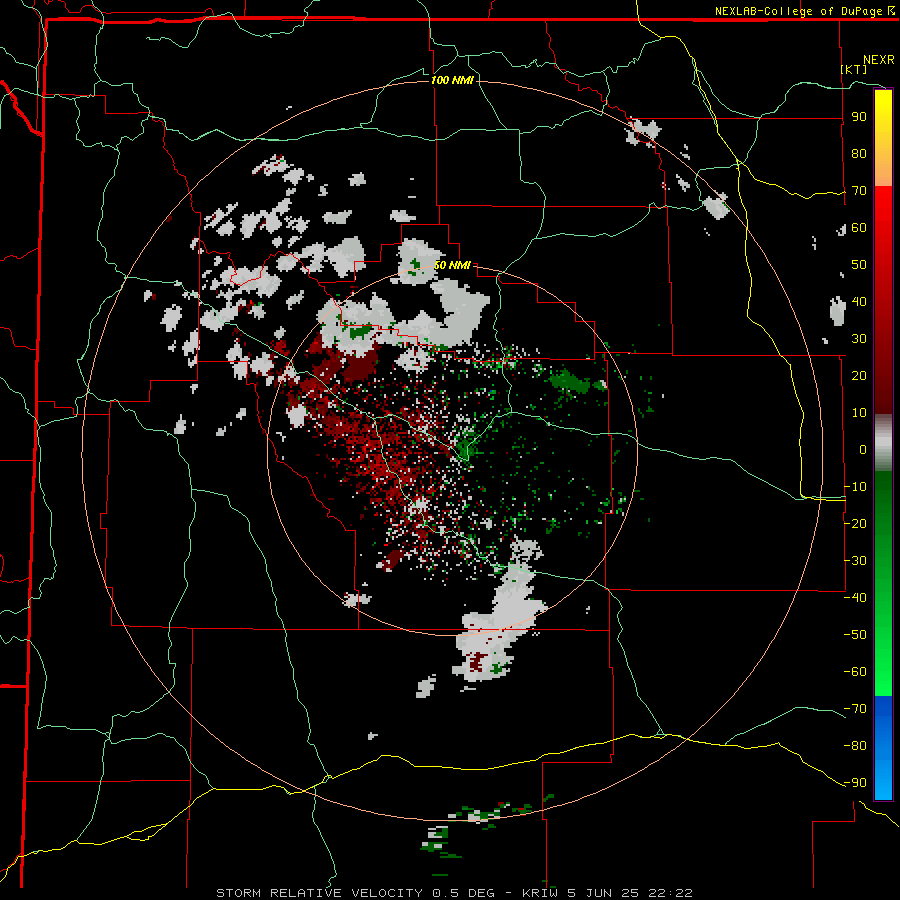Select the -90 value on velocity scale
900x900 pixels.
(855, 783)
